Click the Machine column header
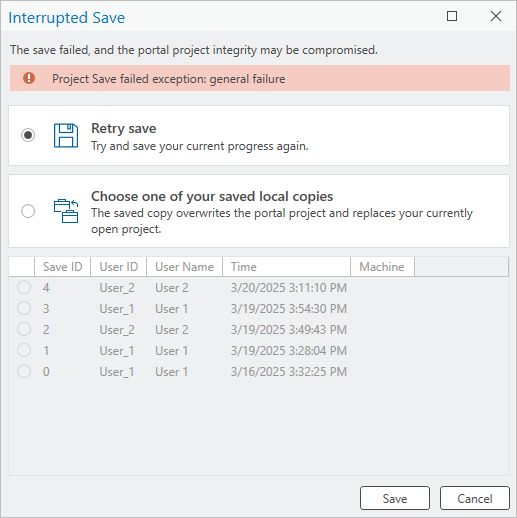The height and width of the screenshot is (518, 517). [x=382, y=267]
